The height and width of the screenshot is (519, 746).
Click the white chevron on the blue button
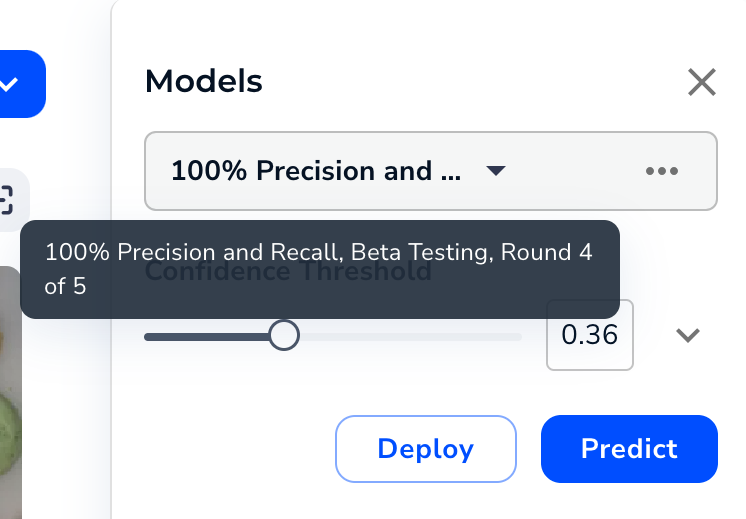(10, 84)
